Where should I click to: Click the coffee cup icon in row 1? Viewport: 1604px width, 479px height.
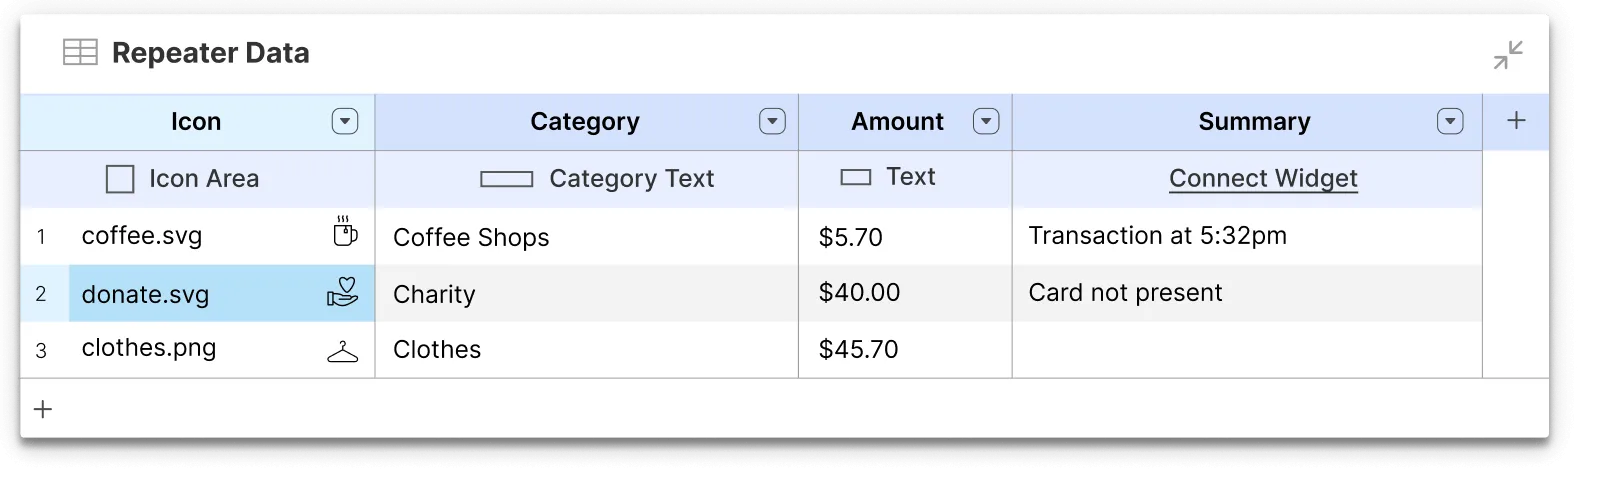343,233
